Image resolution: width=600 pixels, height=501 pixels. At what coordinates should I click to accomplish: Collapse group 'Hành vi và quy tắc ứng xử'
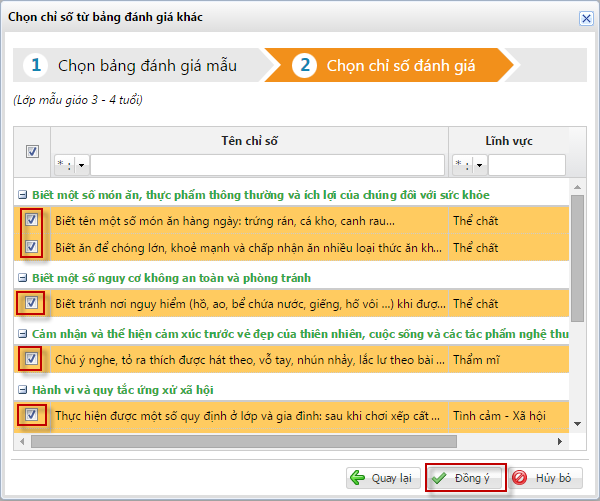click(23, 390)
